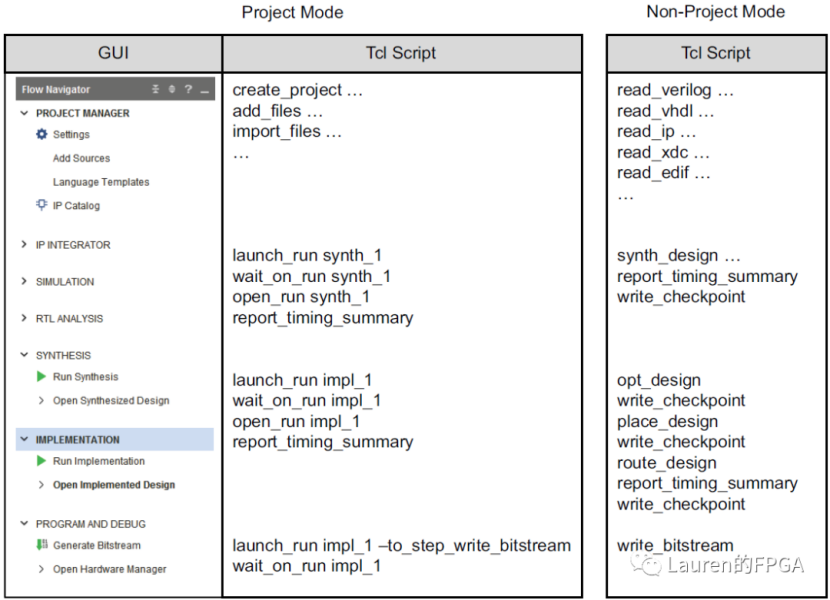Click Flow Navigator expand-all icon
Screen dimensions: 830x600
(171, 89)
